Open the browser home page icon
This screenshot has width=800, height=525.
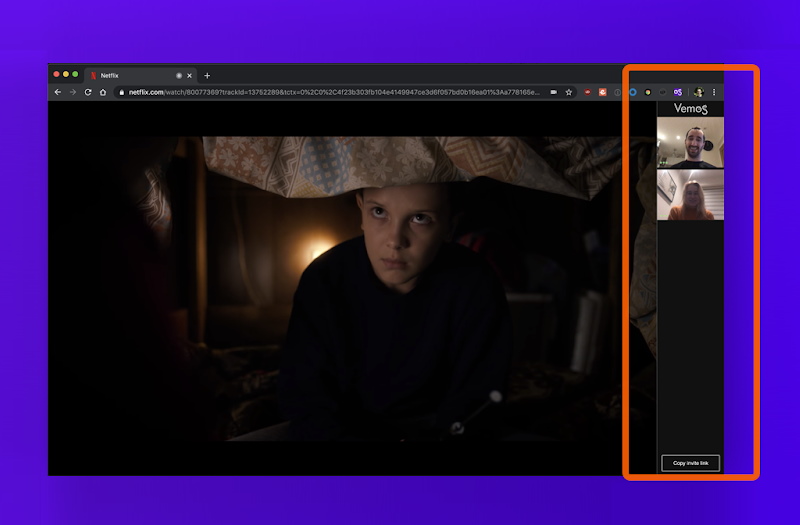[103, 92]
